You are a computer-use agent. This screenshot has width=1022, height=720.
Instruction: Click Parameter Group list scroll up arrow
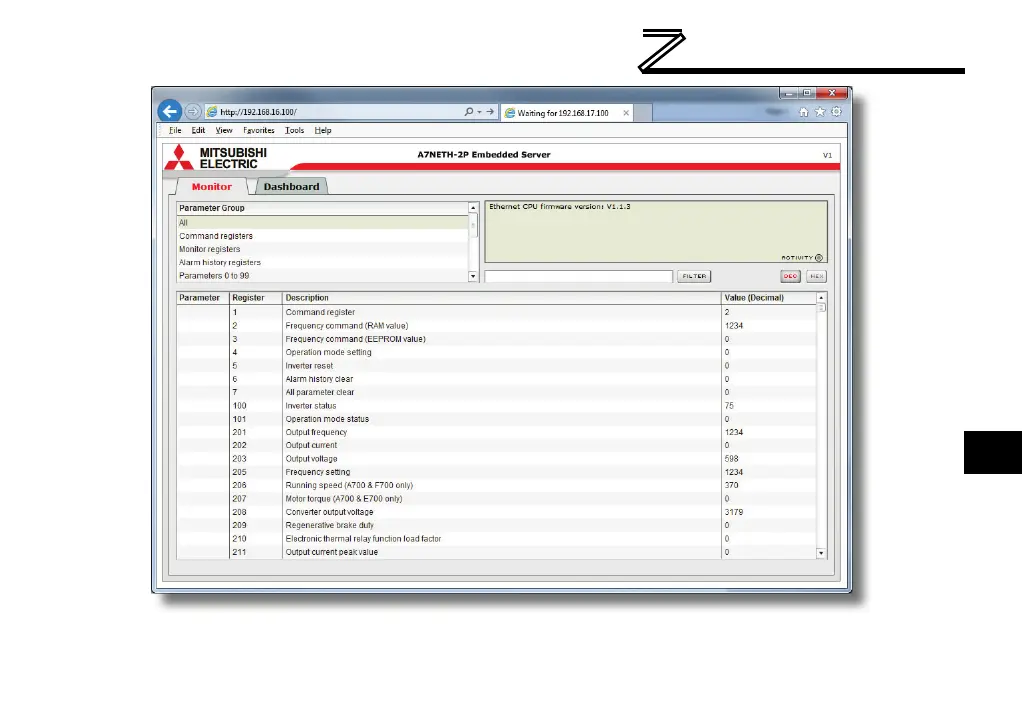(473, 208)
